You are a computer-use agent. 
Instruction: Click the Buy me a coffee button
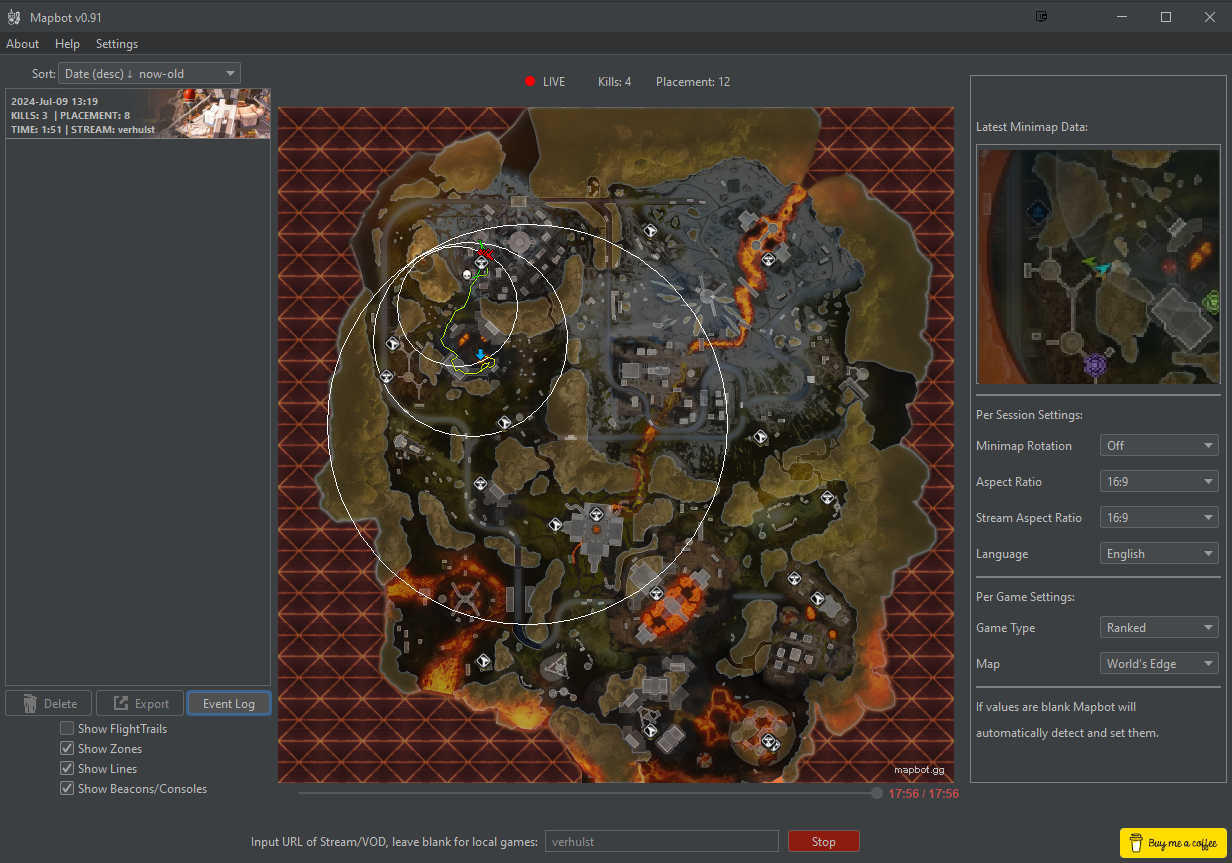1173,843
